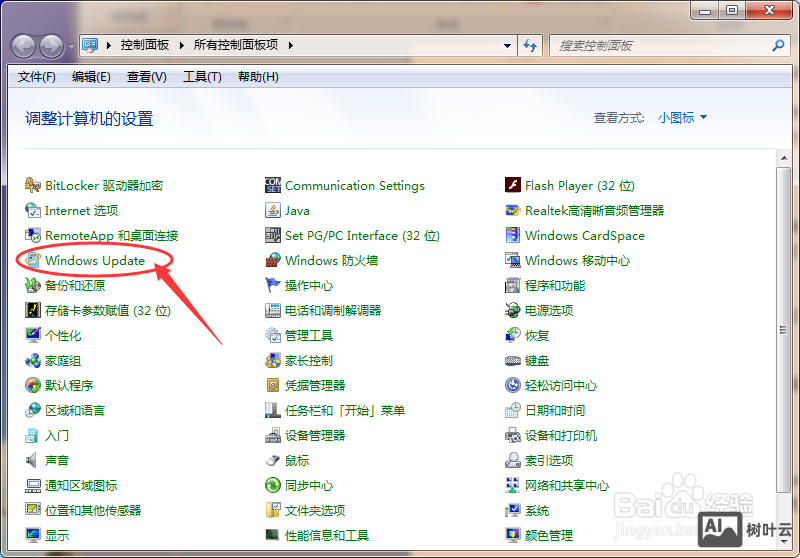Screen dimensions: 800x558
Task: Click the 声音 speaker icon
Action: click(32, 460)
